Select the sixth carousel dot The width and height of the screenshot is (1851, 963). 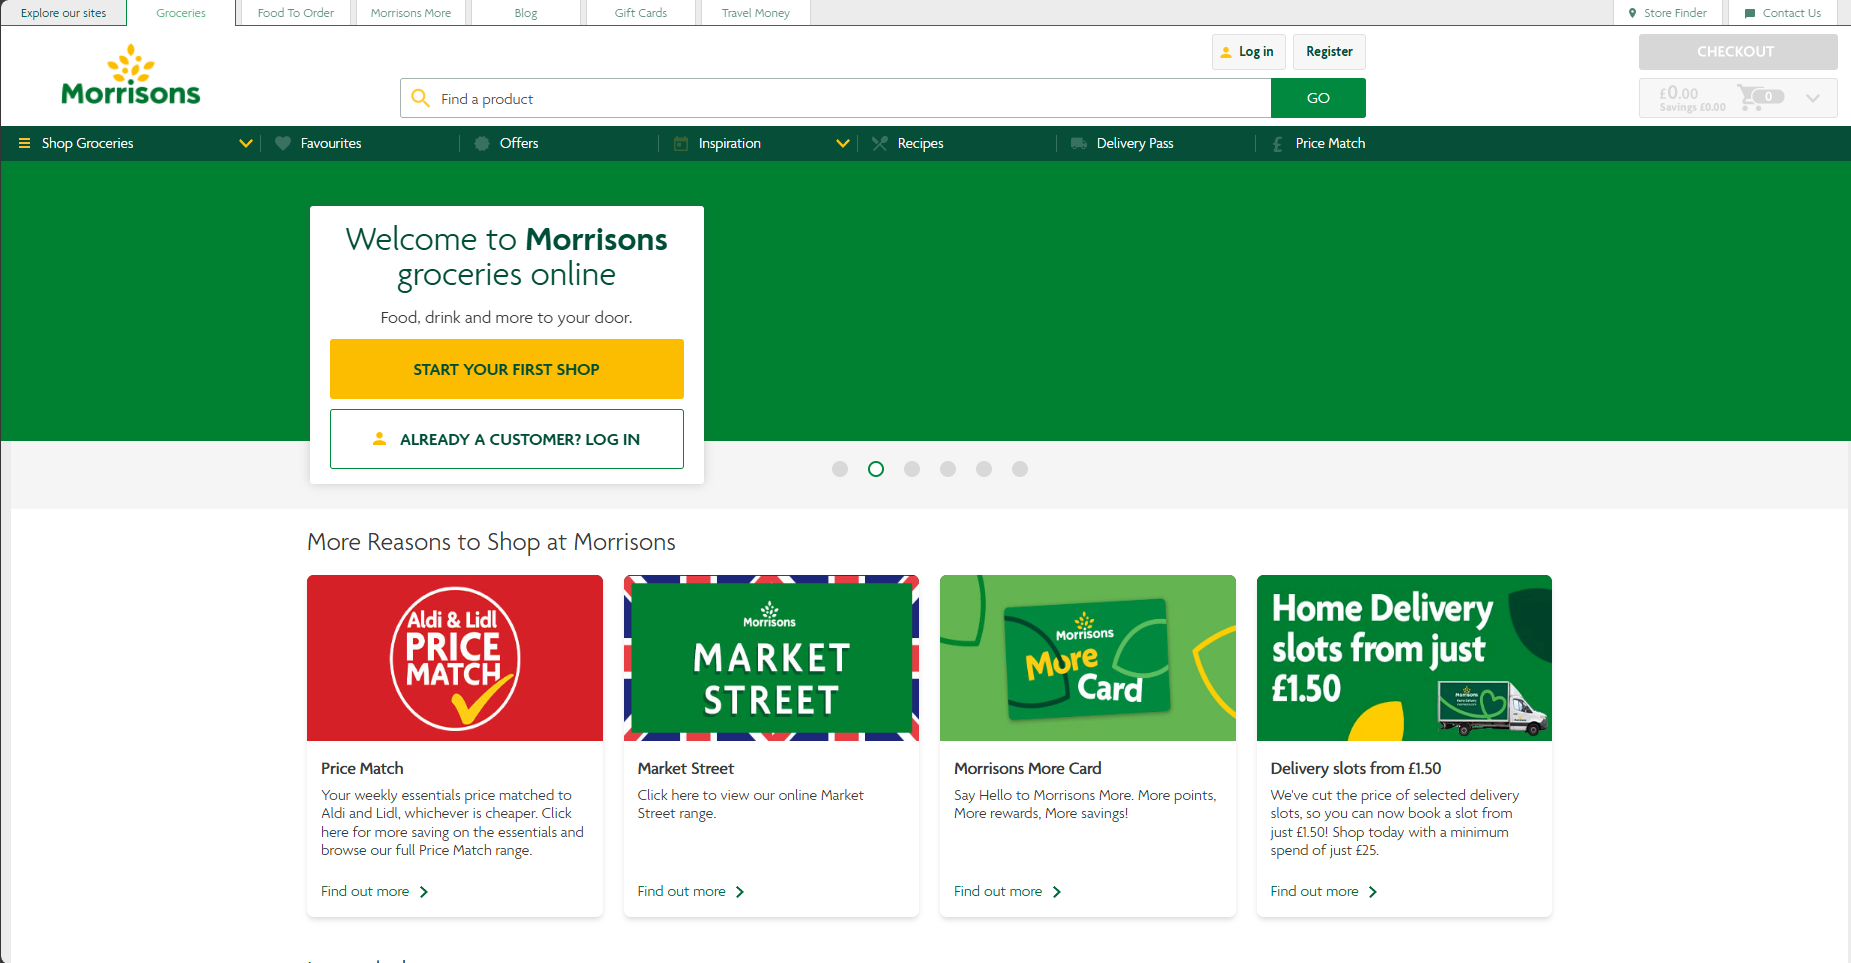point(1020,469)
